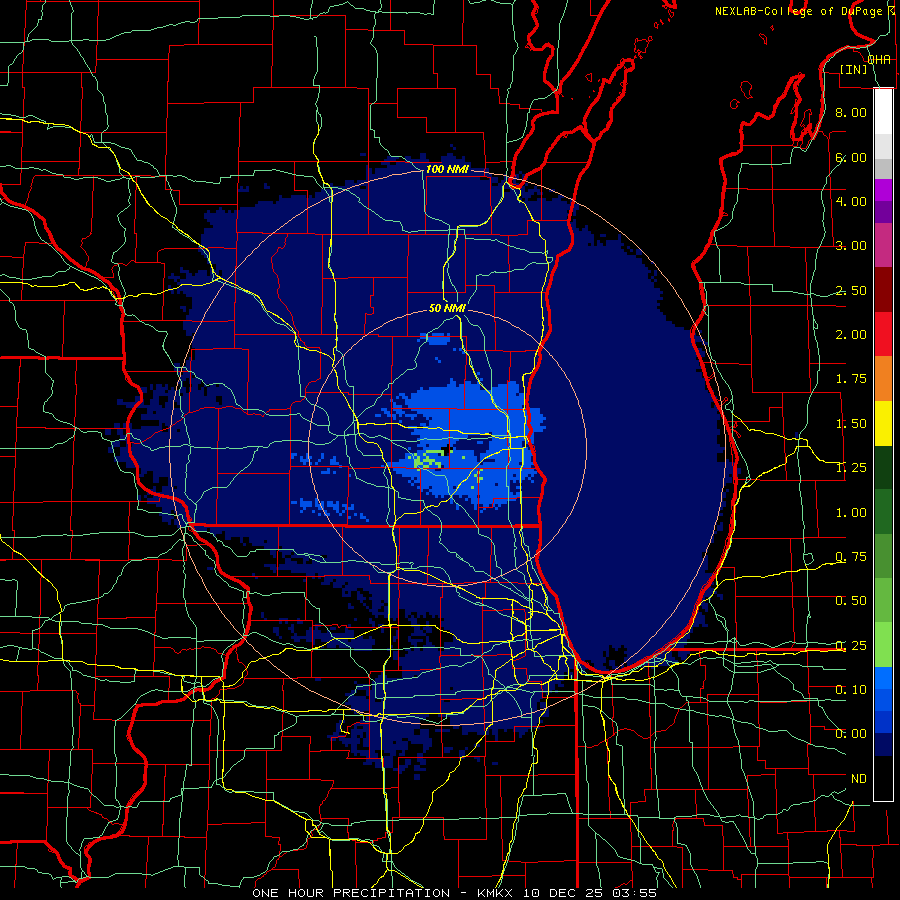Click the "1.50" legend value

click(850, 424)
